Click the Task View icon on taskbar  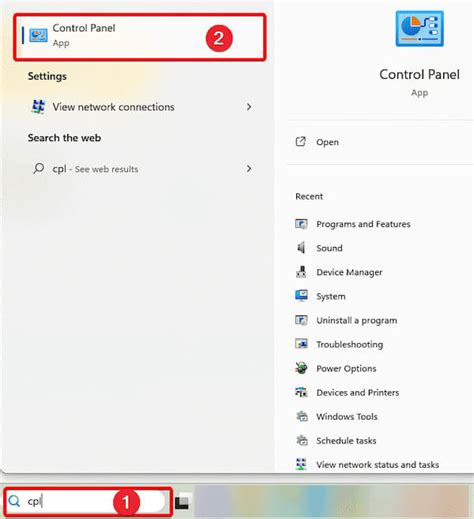[x=182, y=502]
